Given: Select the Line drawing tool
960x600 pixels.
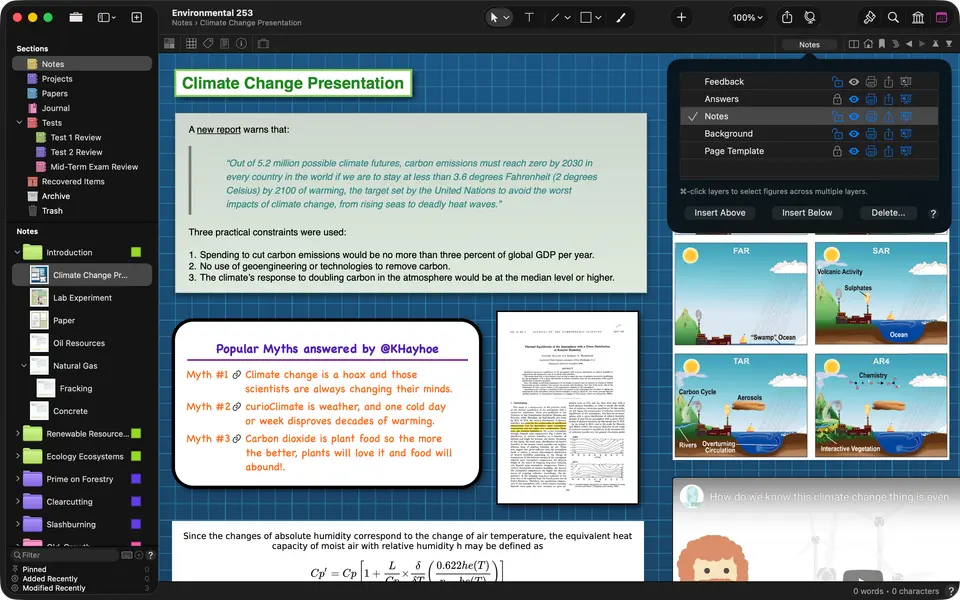Looking at the screenshot, I should point(555,17).
